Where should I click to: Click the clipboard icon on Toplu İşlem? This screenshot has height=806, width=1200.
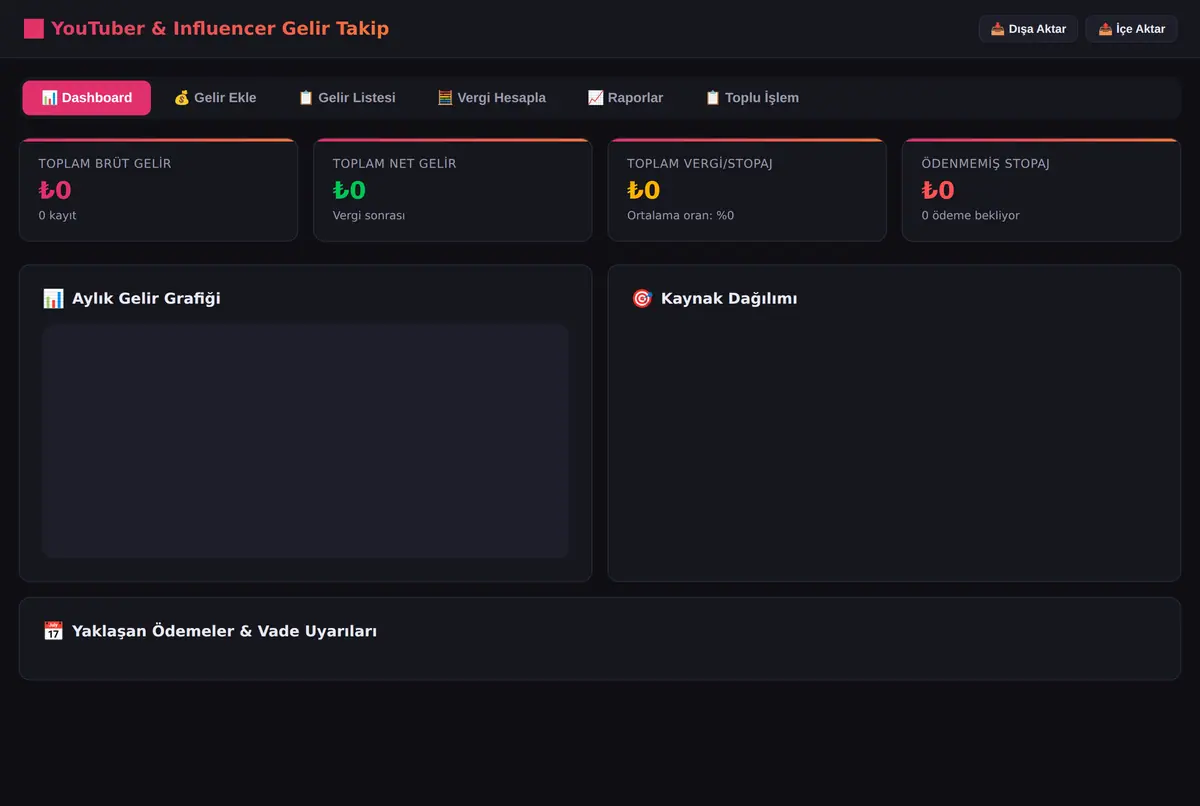(713, 98)
